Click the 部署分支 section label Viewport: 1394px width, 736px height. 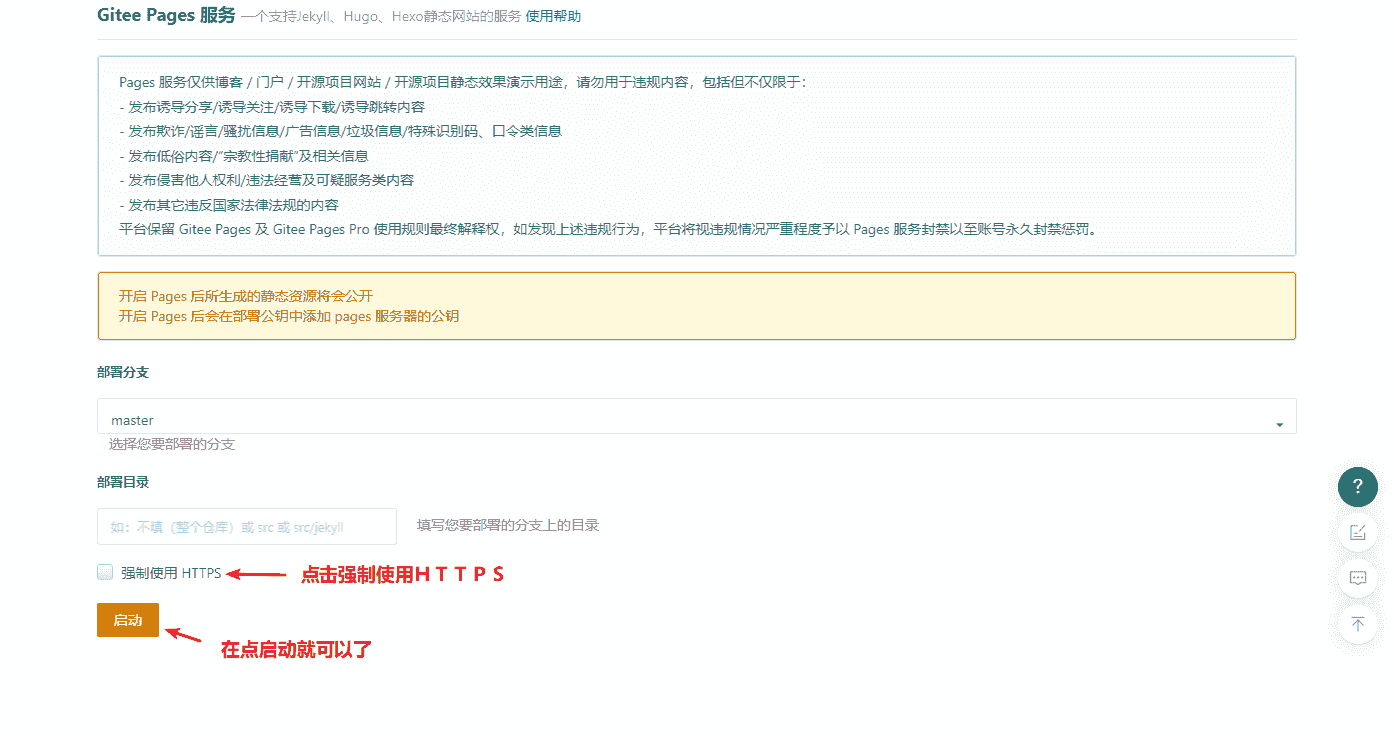click(x=123, y=372)
